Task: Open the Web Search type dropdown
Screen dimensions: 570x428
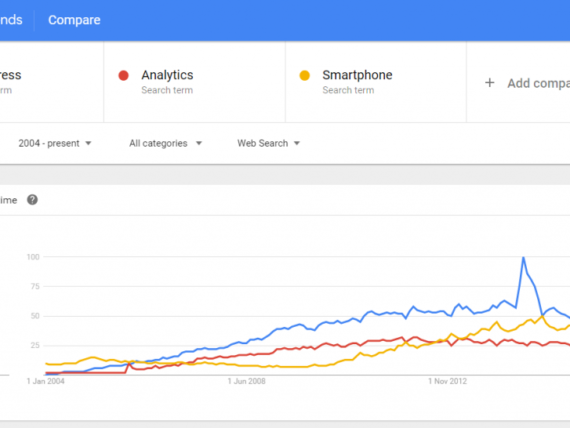Action: click(x=269, y=144)
